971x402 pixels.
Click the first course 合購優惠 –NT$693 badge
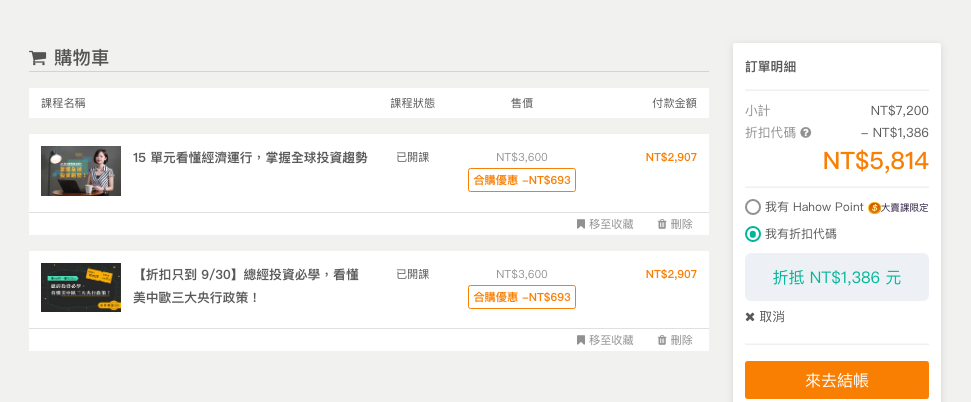tap(522, 180)
